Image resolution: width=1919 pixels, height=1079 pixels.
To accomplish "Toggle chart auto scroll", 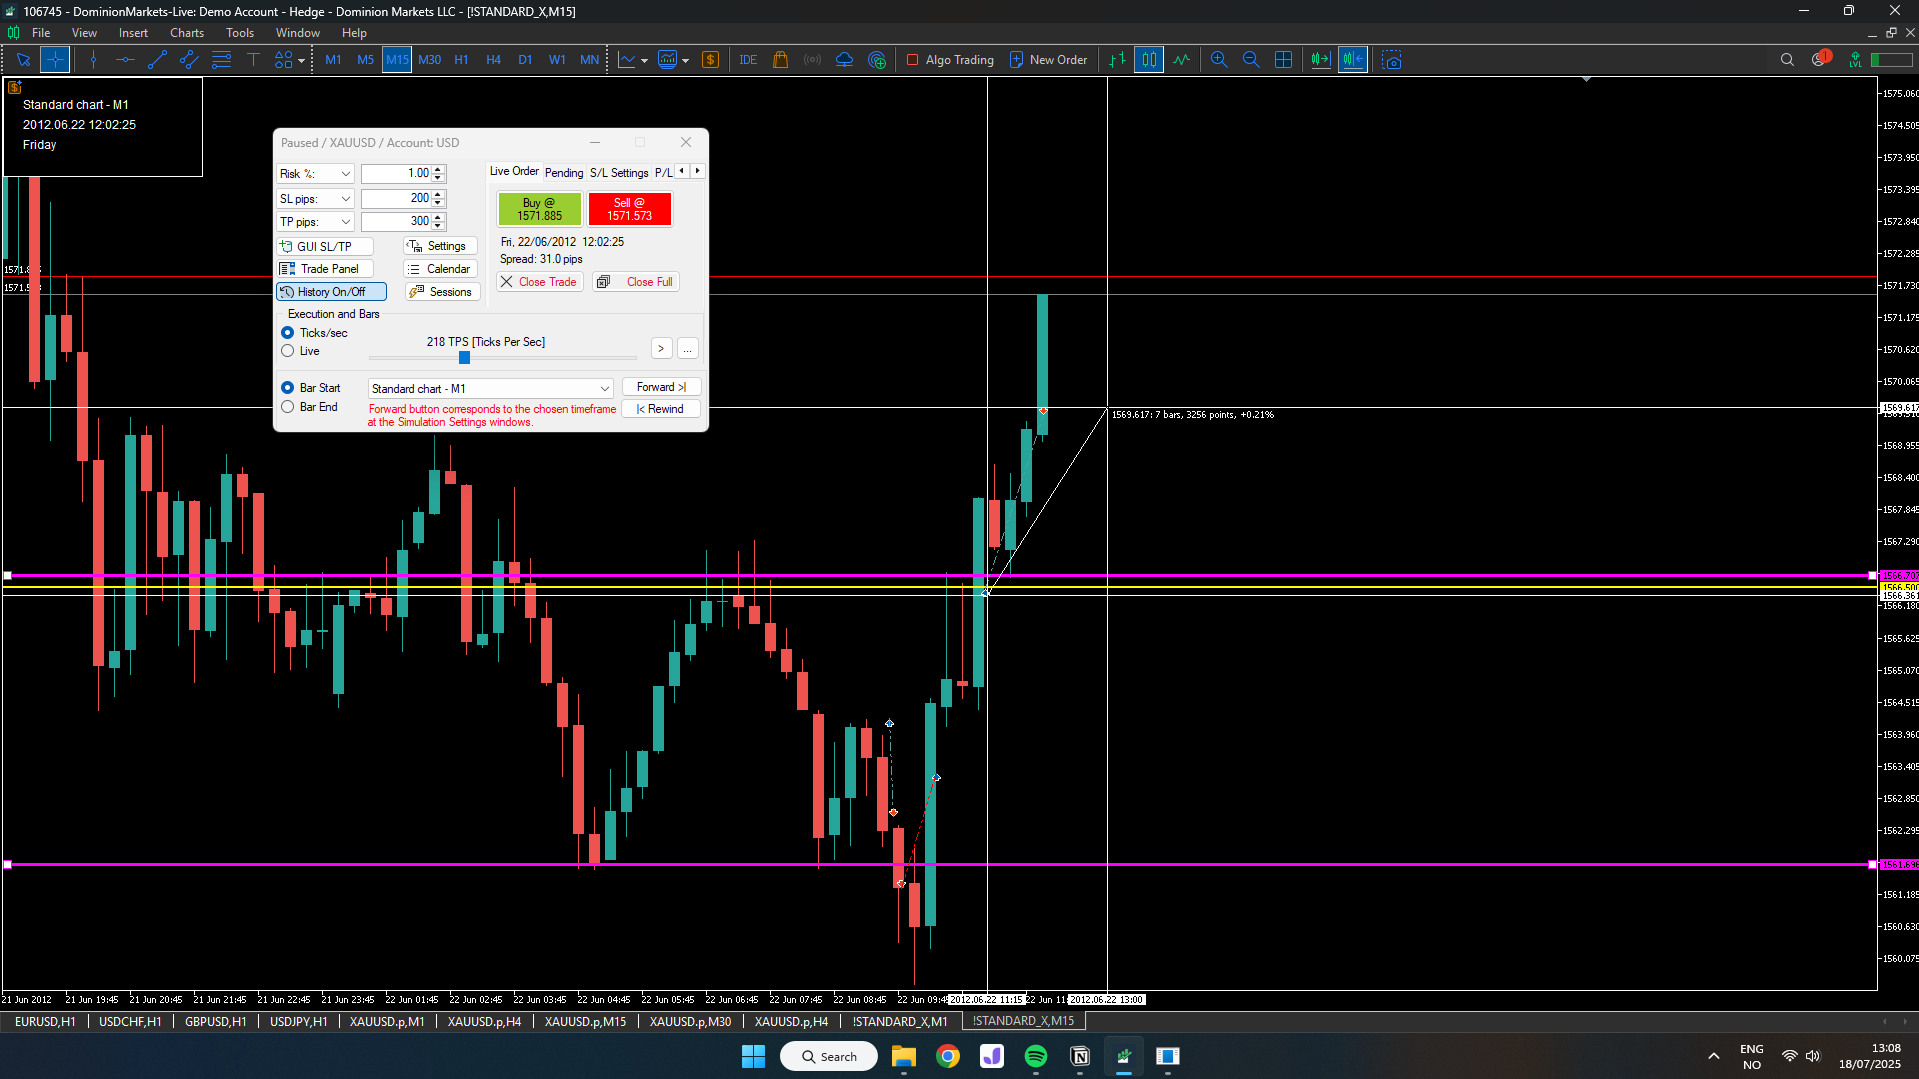I will [1321, 60].
